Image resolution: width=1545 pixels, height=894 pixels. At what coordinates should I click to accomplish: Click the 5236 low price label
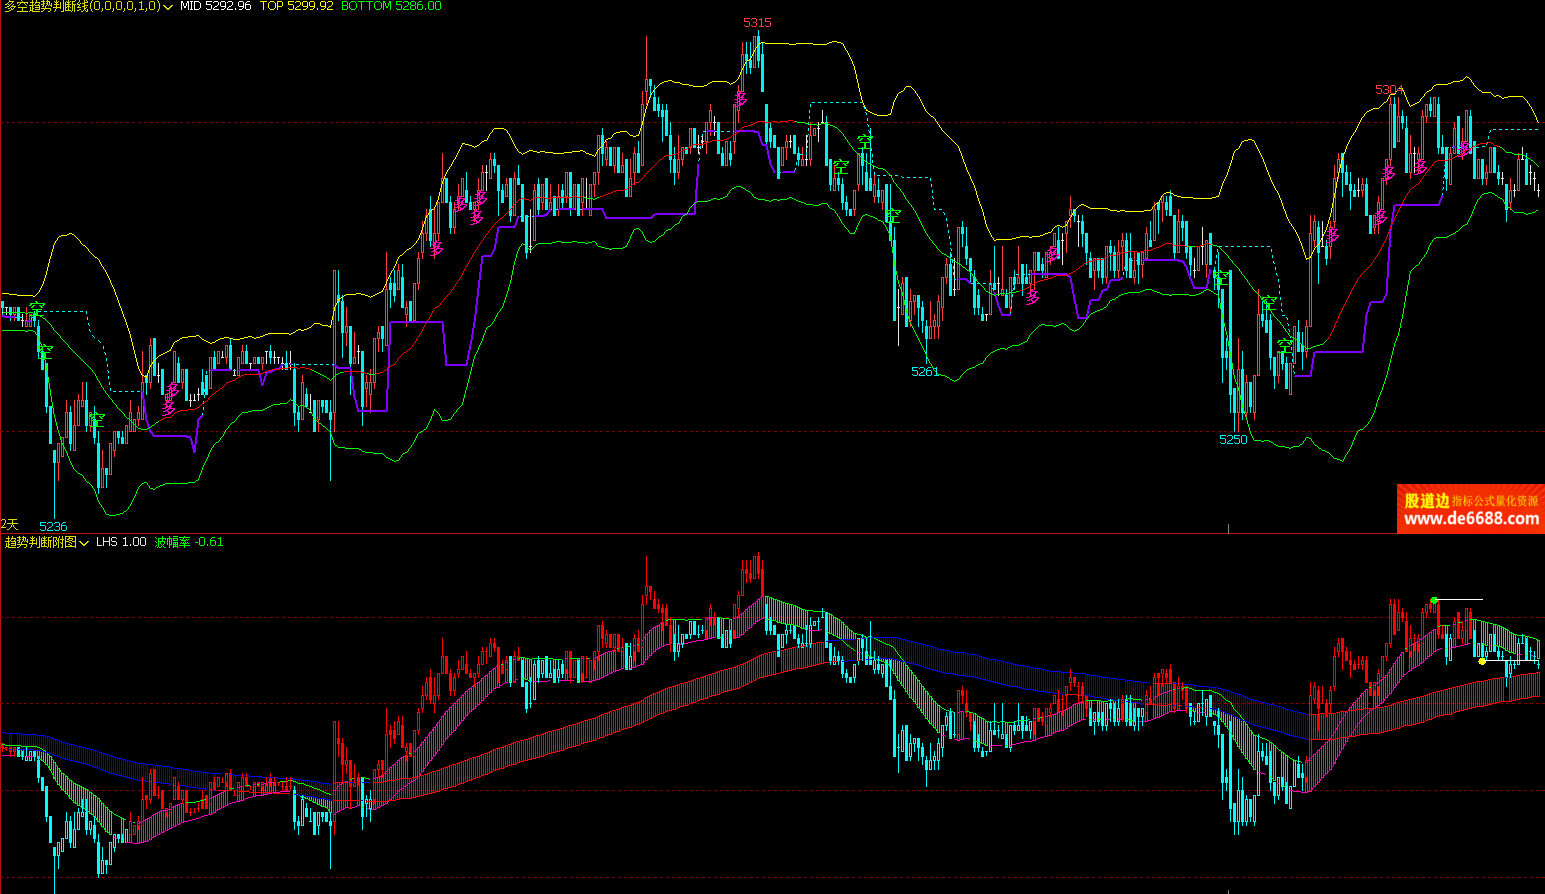[53, 526]
